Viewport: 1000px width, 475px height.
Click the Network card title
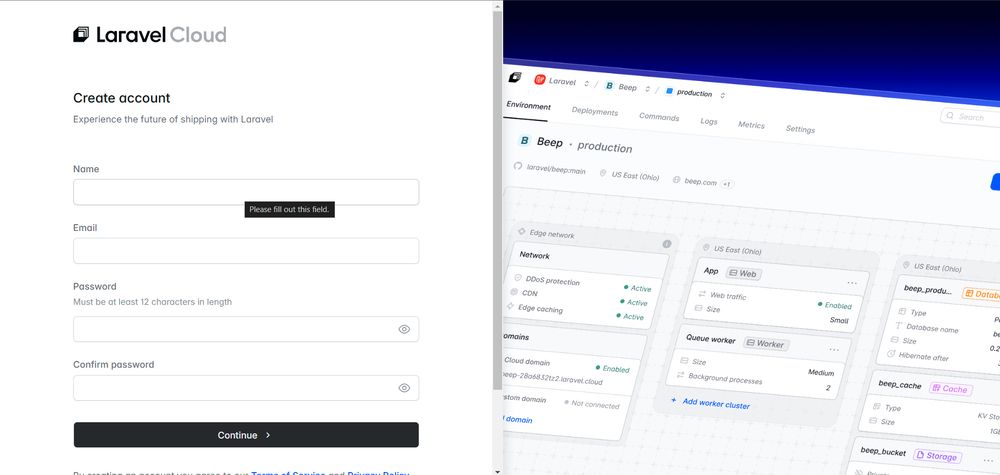click(x=534, y=255)
